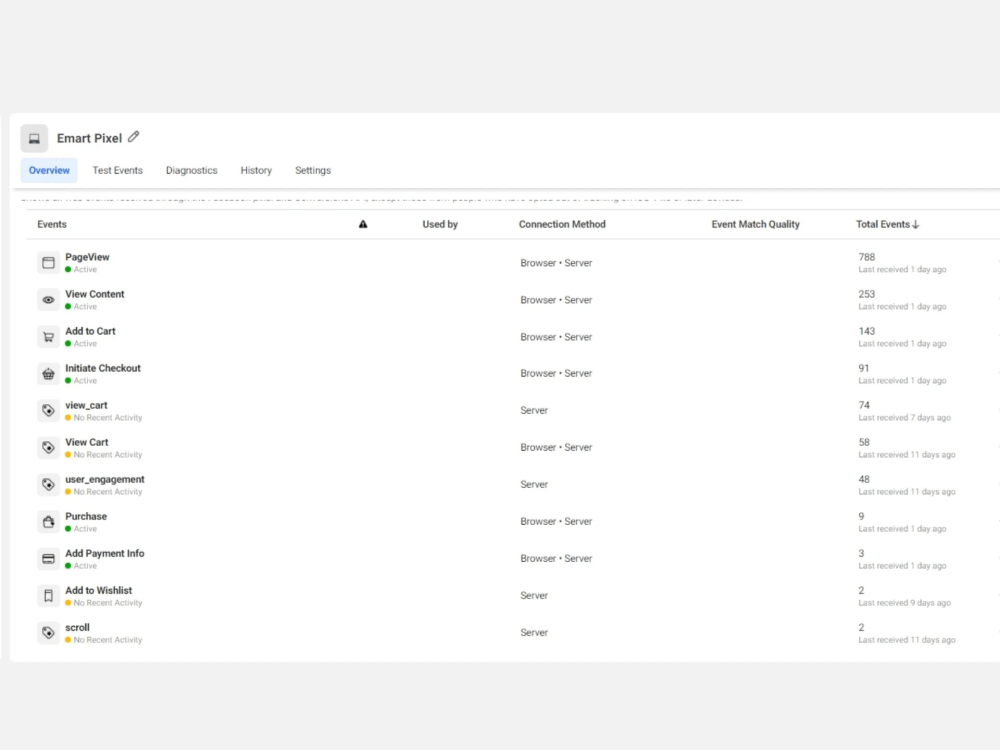Select the Add to Cart event
Viewport: 1000px width, 750px height.
pyautogui.click(x=90, y=331)
